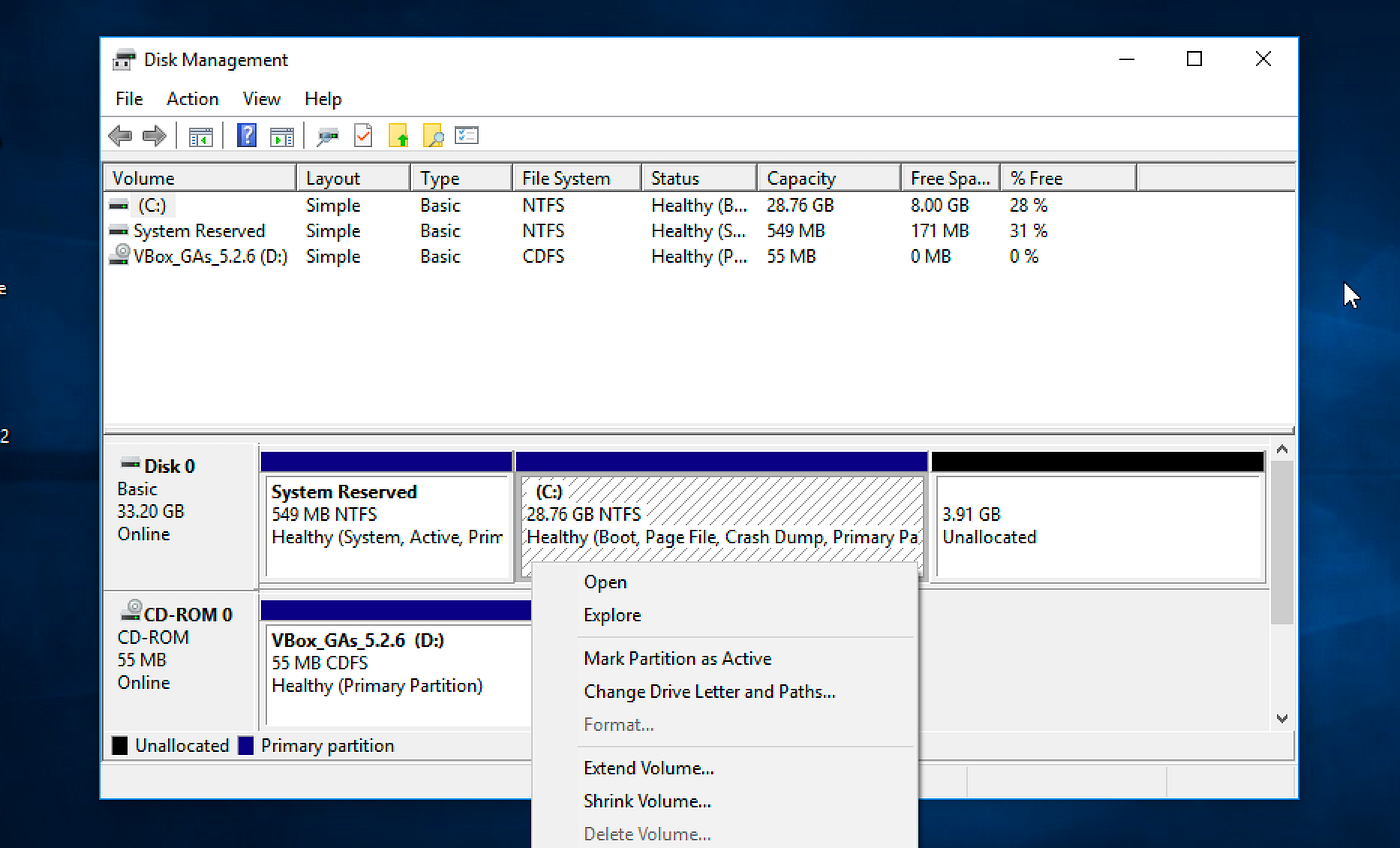Click the checklist properties toolbar icon
This screenshot has width=1400, height=848.
[x=466, y=135]
